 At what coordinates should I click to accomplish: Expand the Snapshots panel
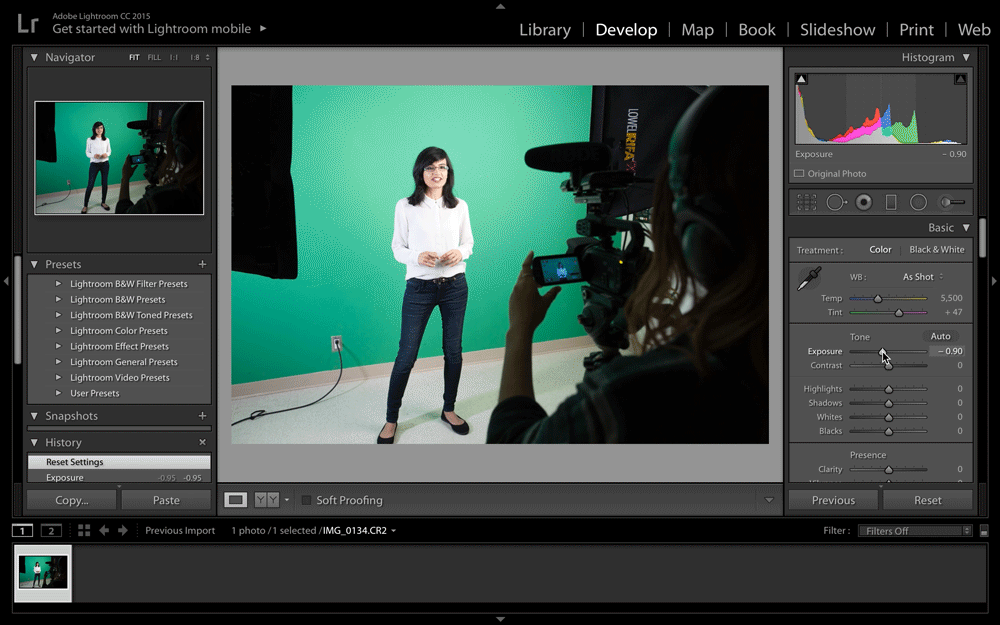pyautogui.click(x=34, y=416)
